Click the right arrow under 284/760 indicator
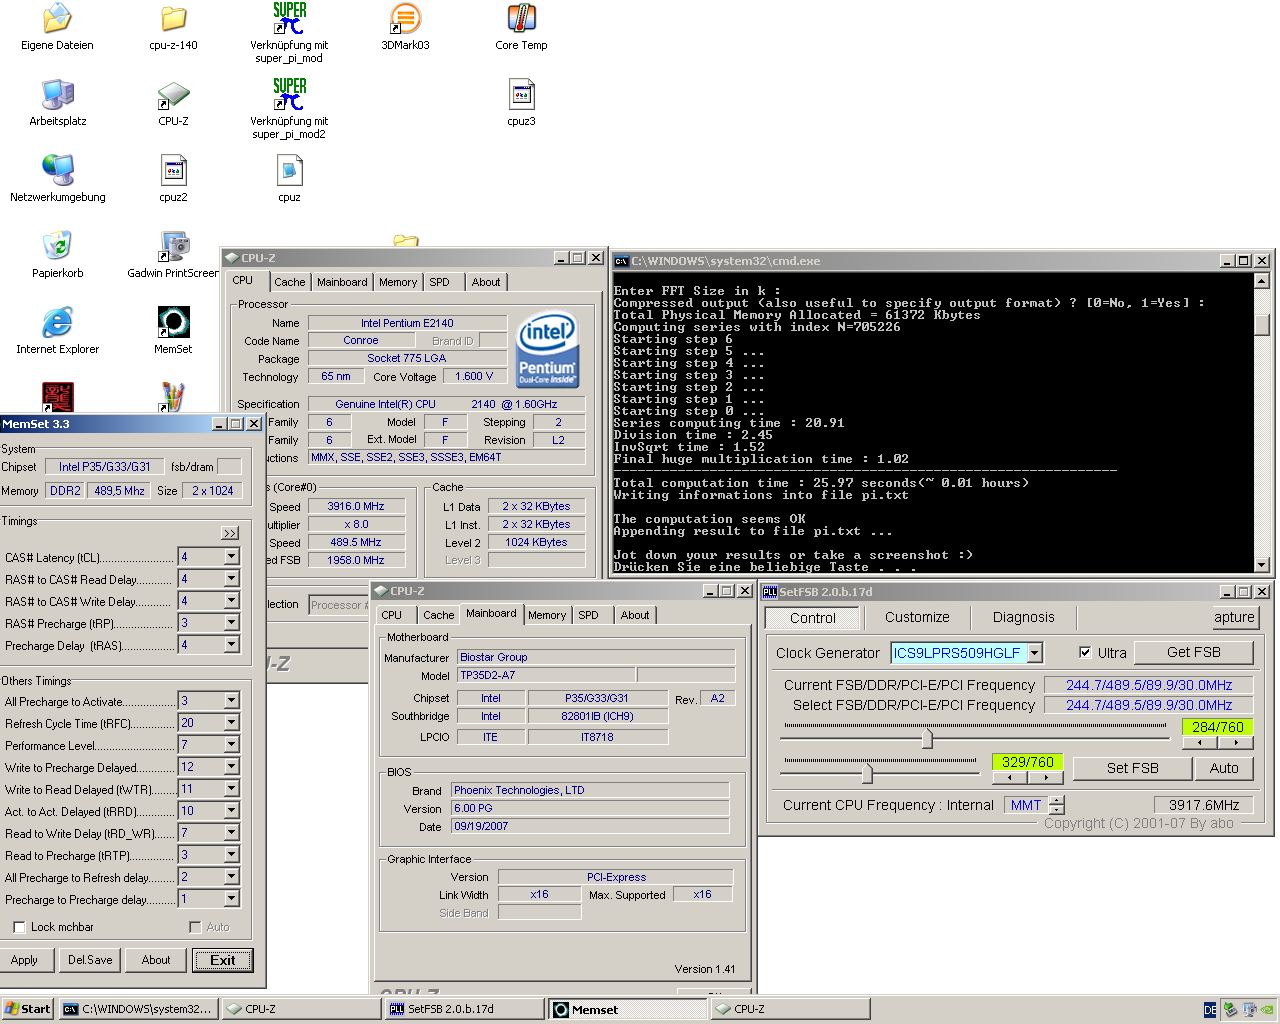The width and height of the screenshot is (1280, 1024). (1236, 742)
